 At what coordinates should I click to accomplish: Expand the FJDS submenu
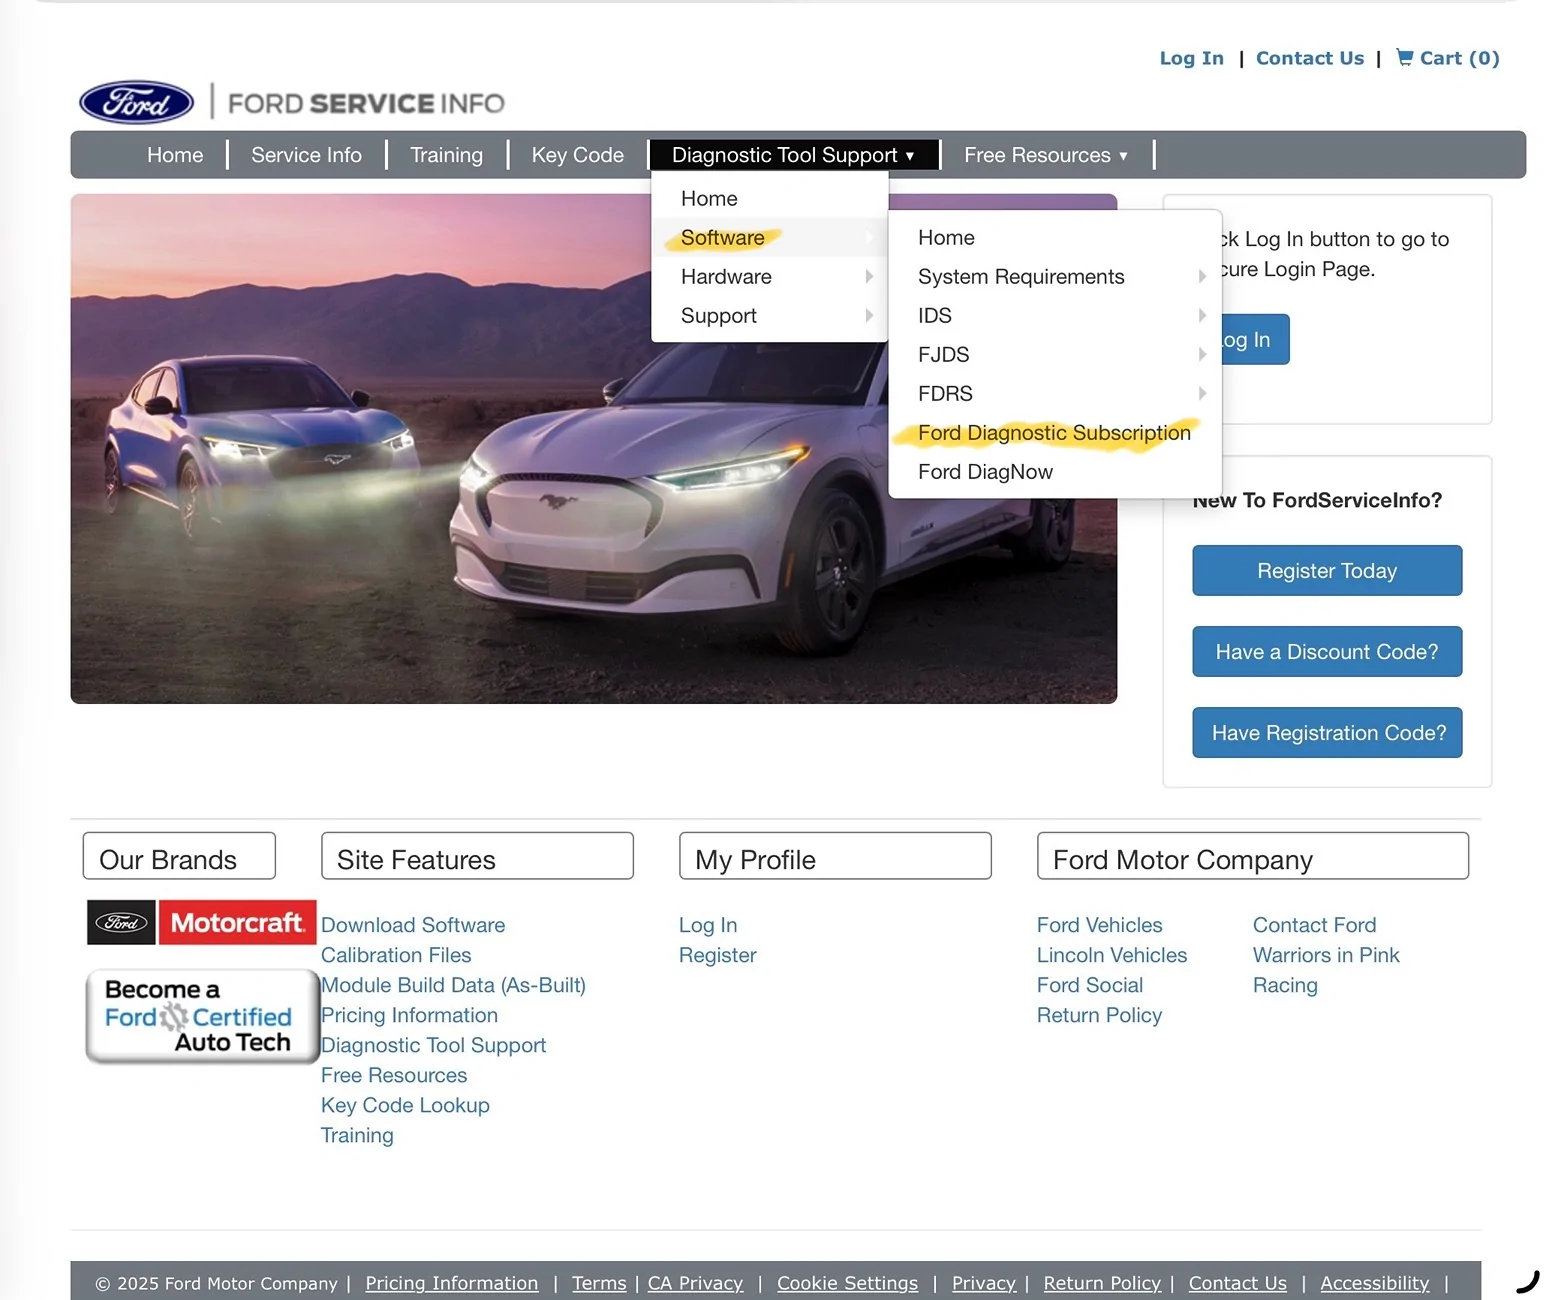coord(1055,355)
